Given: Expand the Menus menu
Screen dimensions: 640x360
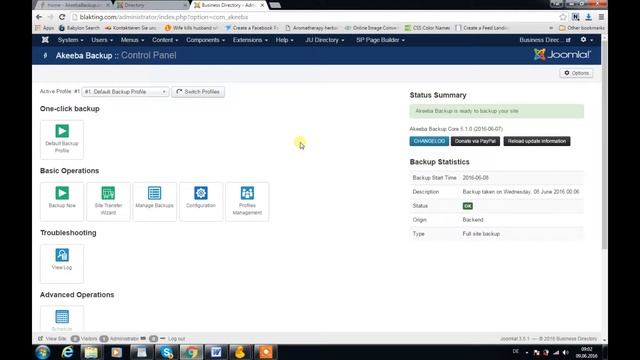Looking at the screenshot, I should [132, 40].
